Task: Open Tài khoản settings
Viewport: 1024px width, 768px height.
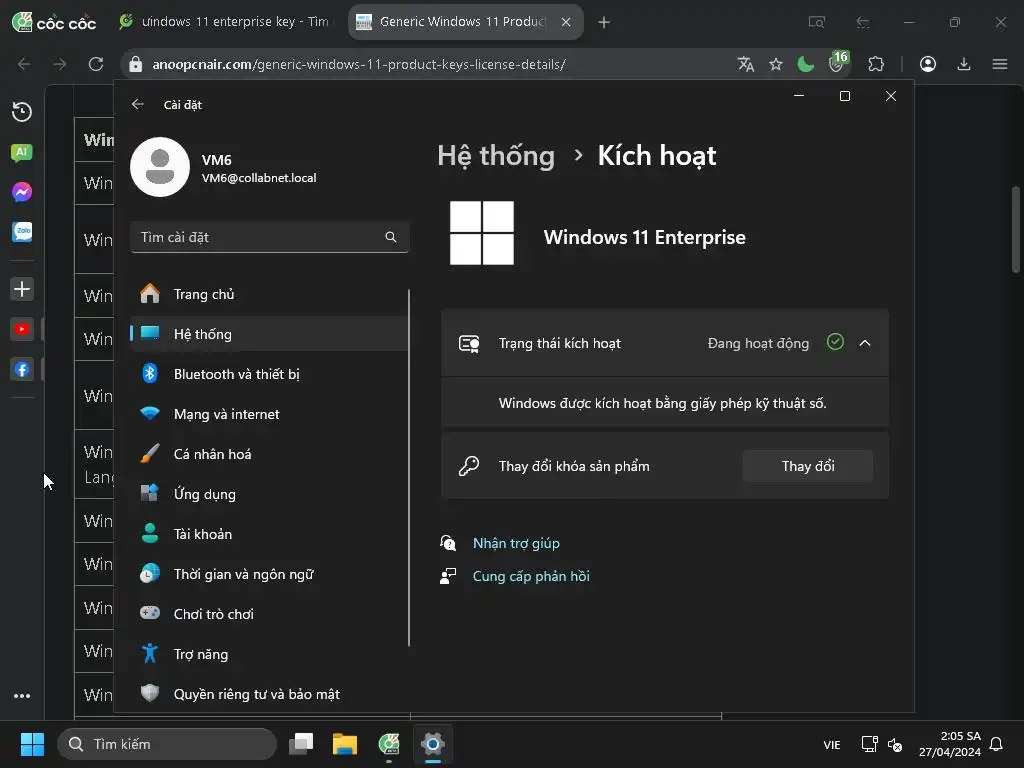Action: click(268, 534)
